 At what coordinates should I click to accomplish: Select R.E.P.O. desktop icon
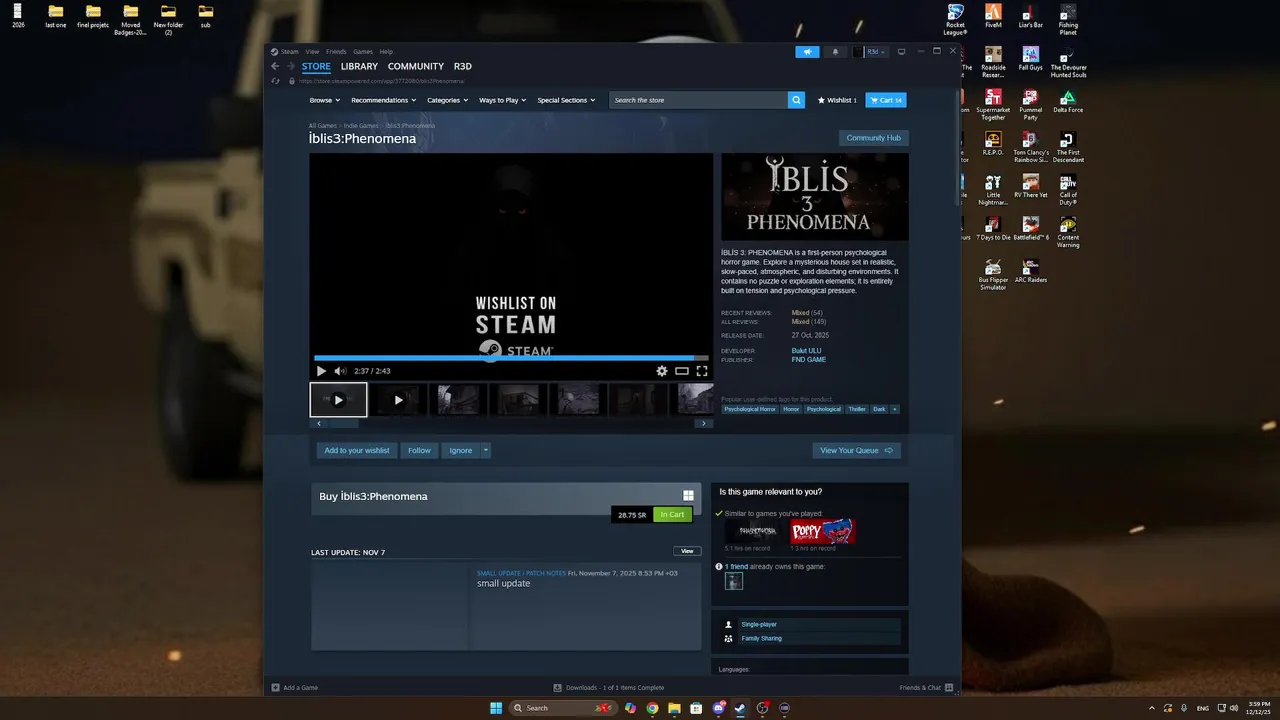[993, 144]
